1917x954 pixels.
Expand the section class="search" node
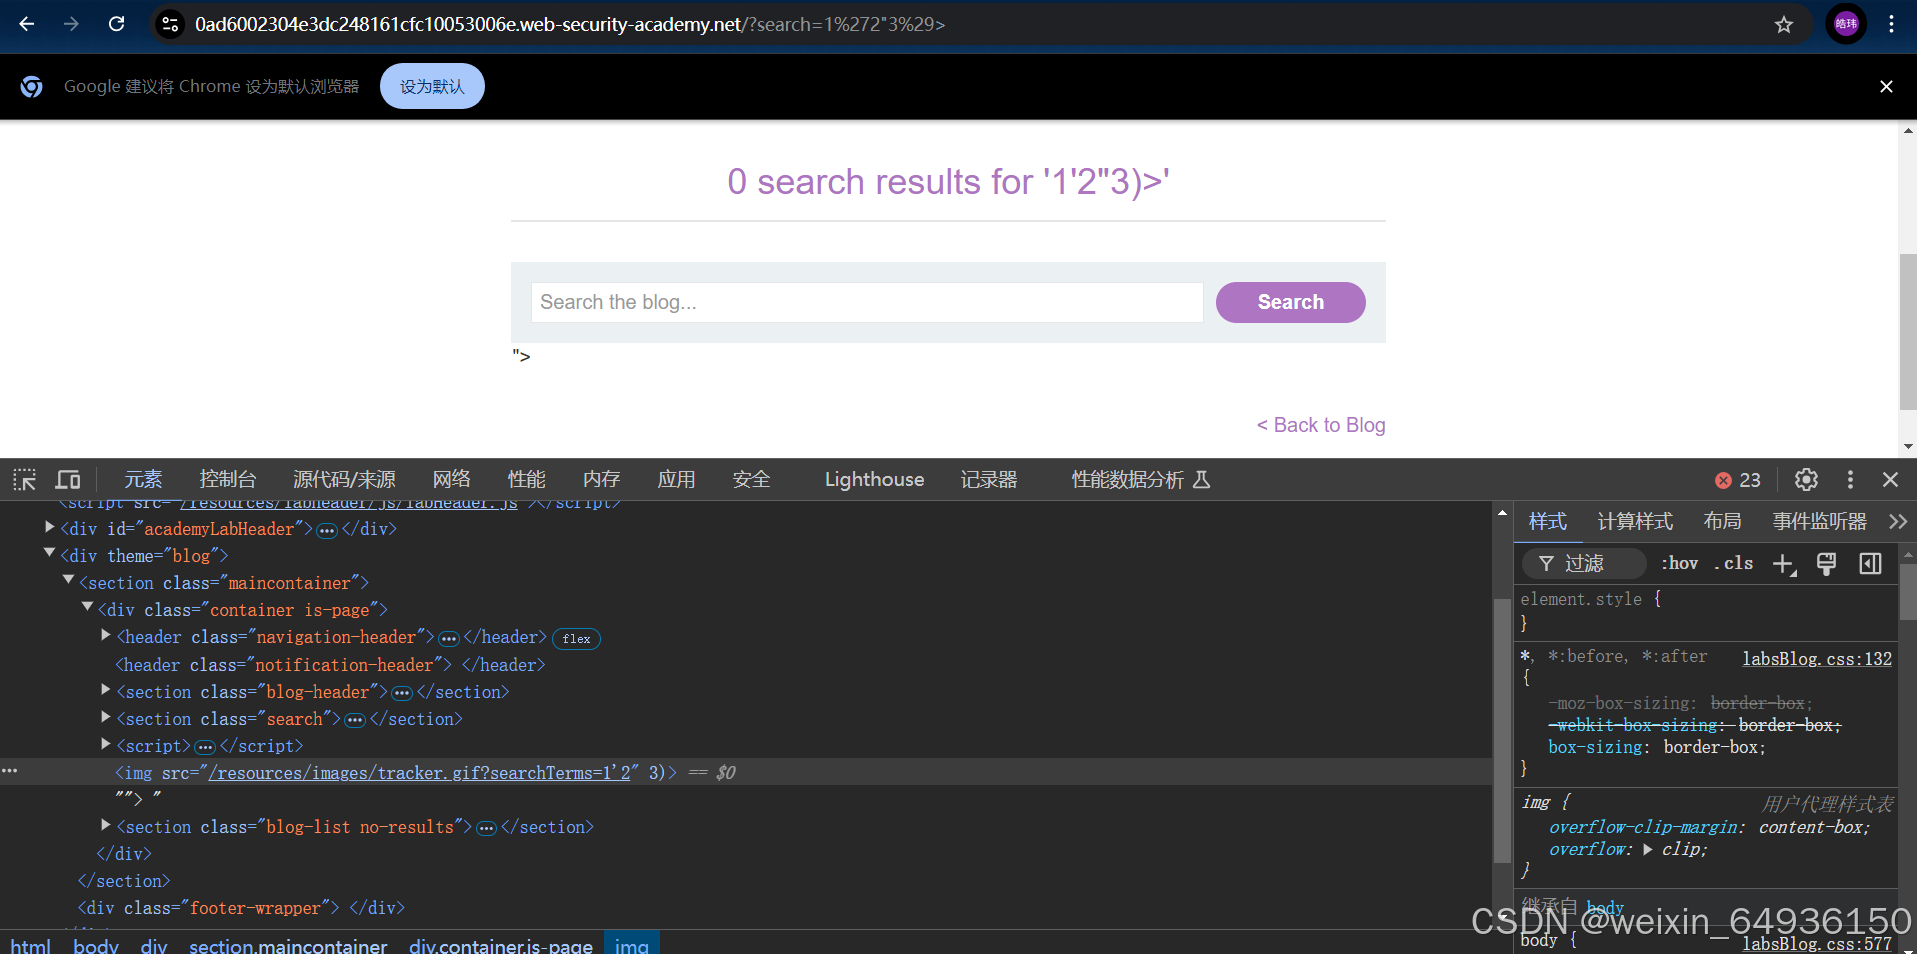point(106,716)
